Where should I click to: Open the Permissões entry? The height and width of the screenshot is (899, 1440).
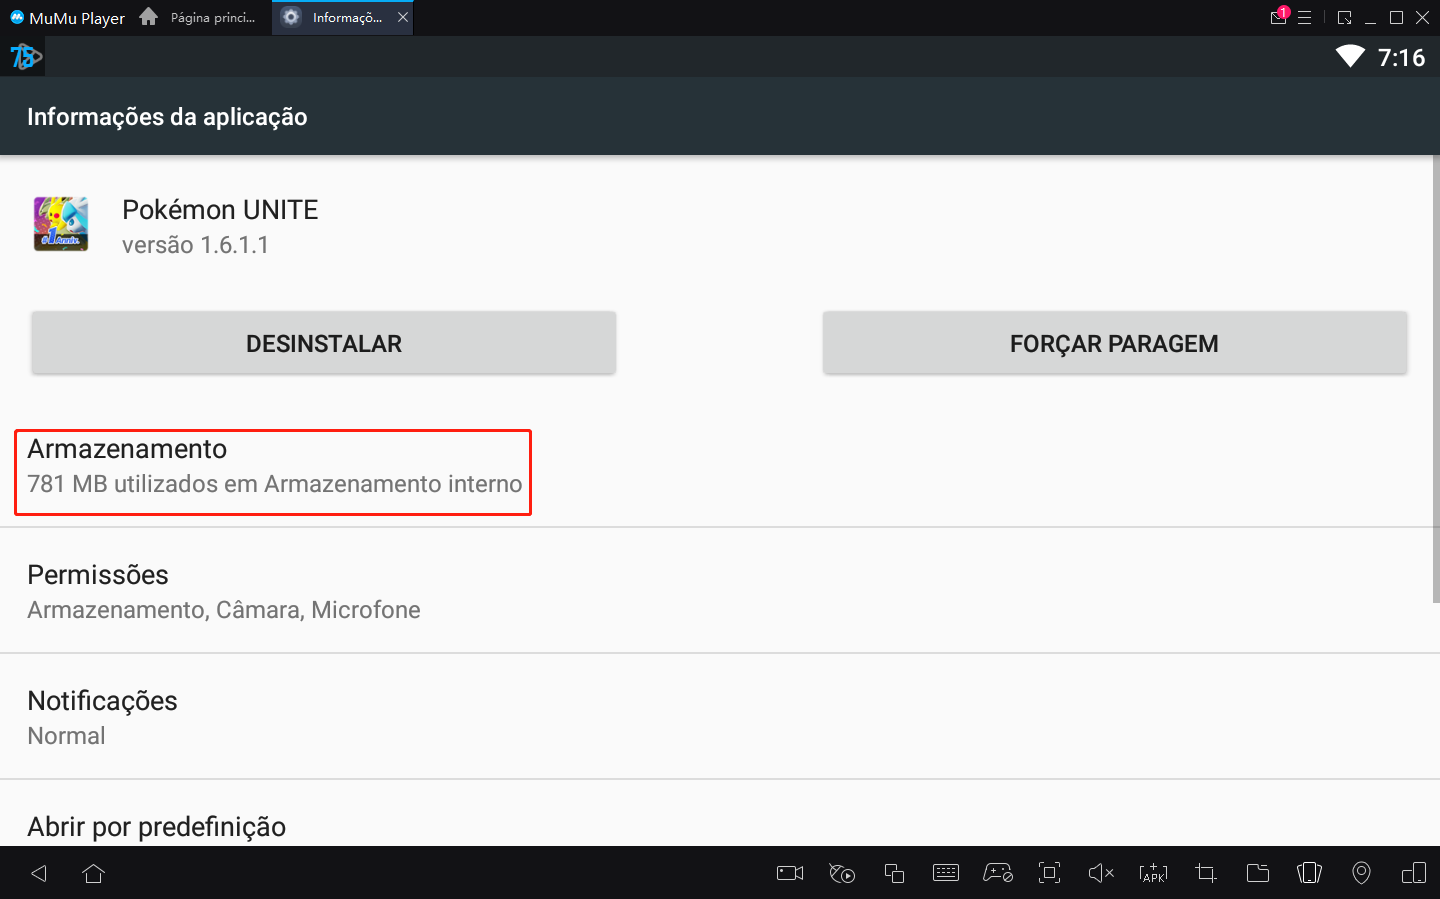[x=720, y=591]
